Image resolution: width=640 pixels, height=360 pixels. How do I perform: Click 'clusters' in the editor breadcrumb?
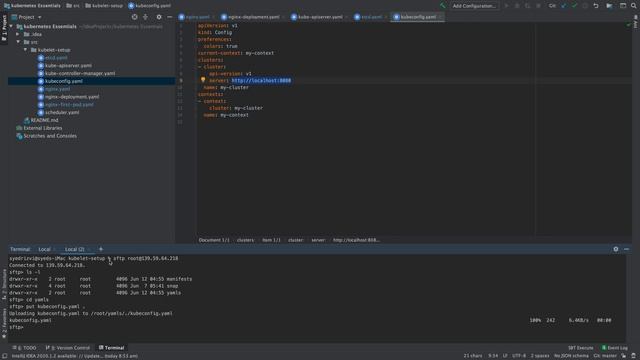click(x=245, y=240)
